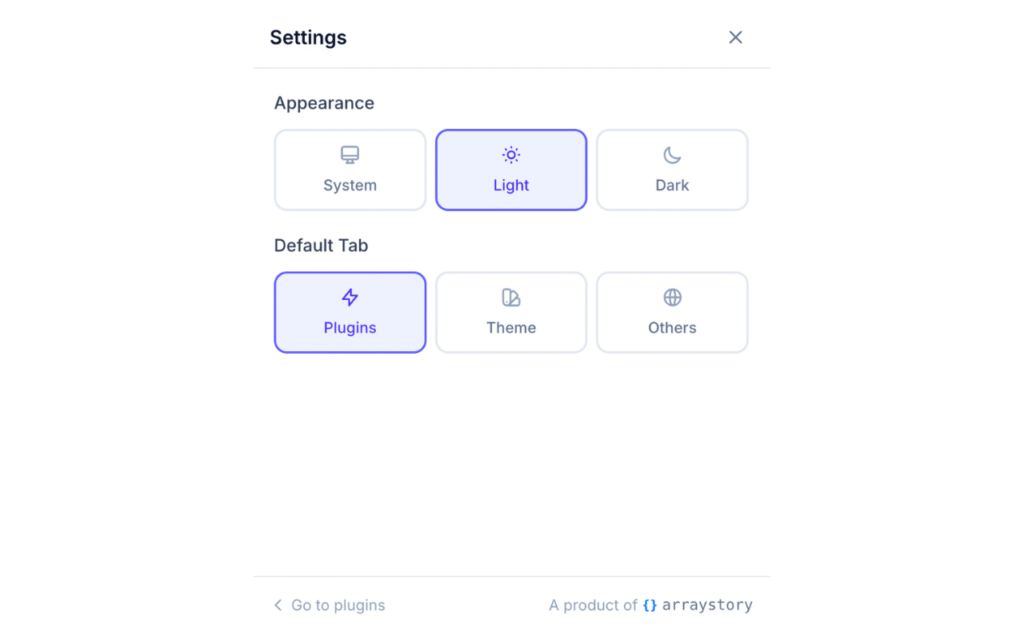This screenshot has height=640, width=1024.
Task: Click the monitor icon for System appearance
Action: click(349, 155)
